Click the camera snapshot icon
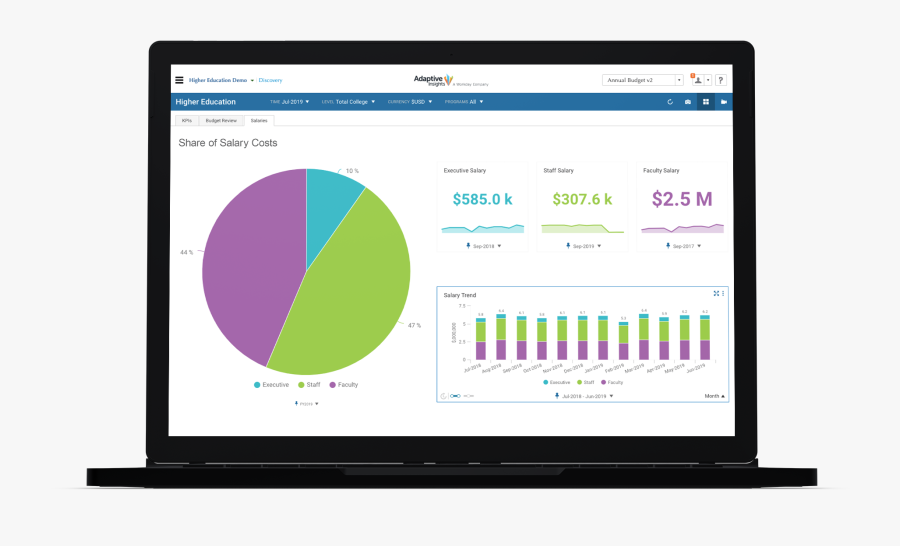This screenshot has height=546, width=900. click(x=687, y=102)
